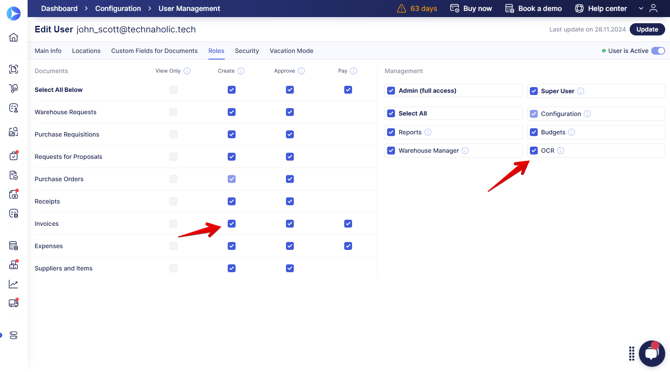Open the Locations tab
The width and height of the screenshot is (670, 372).
pos(86,51)
